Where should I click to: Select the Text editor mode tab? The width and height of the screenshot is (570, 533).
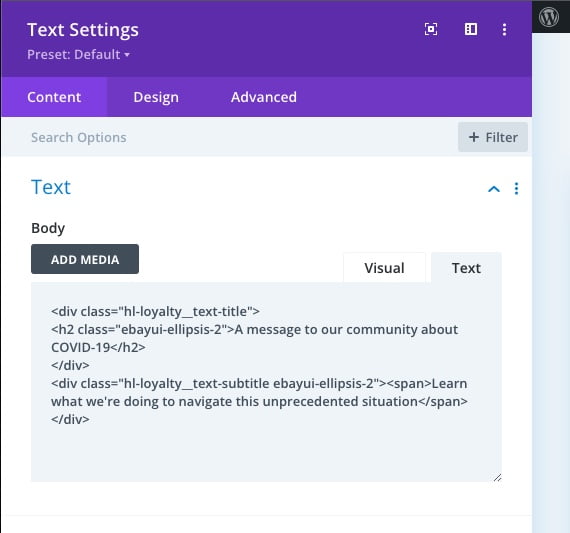466,268
